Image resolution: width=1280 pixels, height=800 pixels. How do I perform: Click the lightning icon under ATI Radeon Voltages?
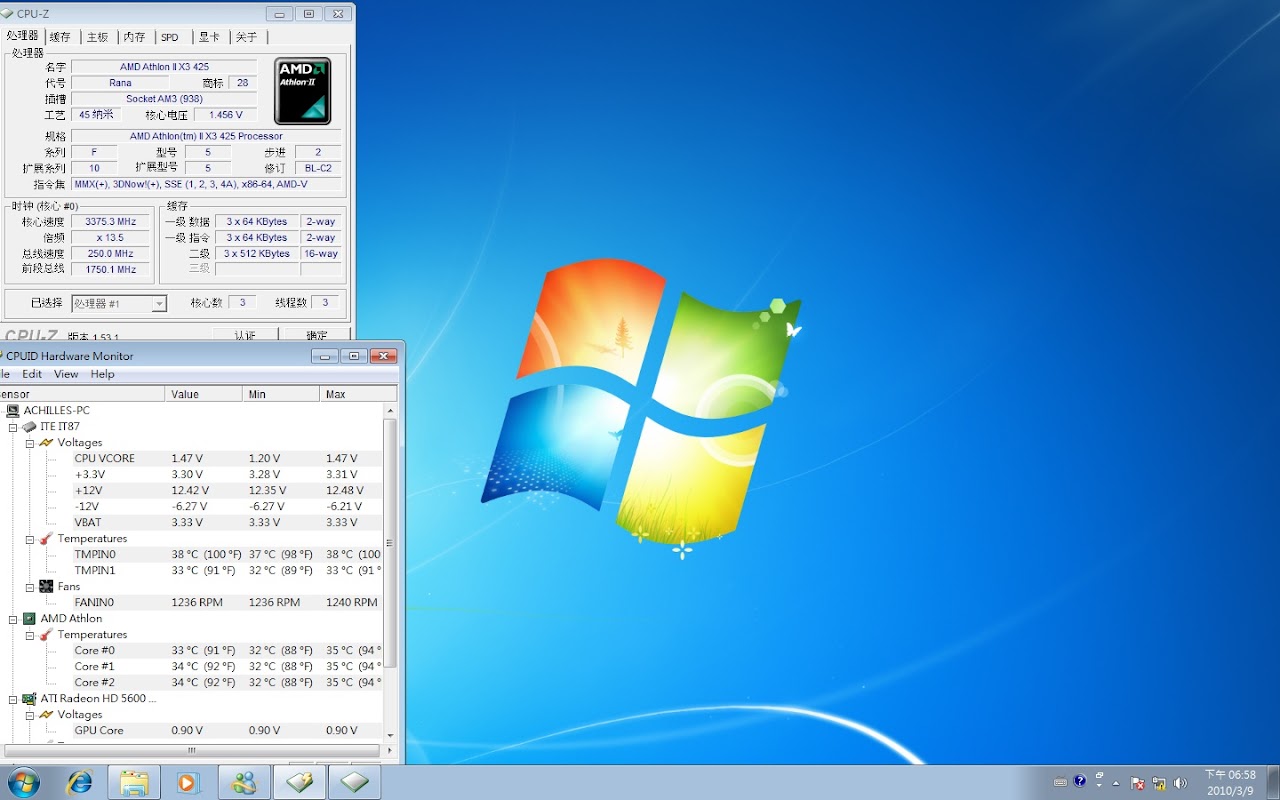coord(46,714)
